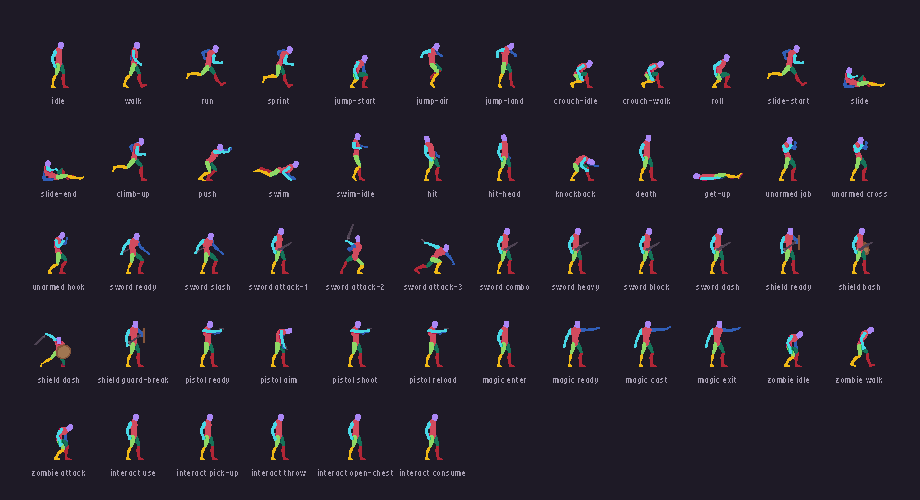Click the 'sword attack-2' label text
Screen dimensions: 920x500
pyautogui.click(x=355, y=288)
